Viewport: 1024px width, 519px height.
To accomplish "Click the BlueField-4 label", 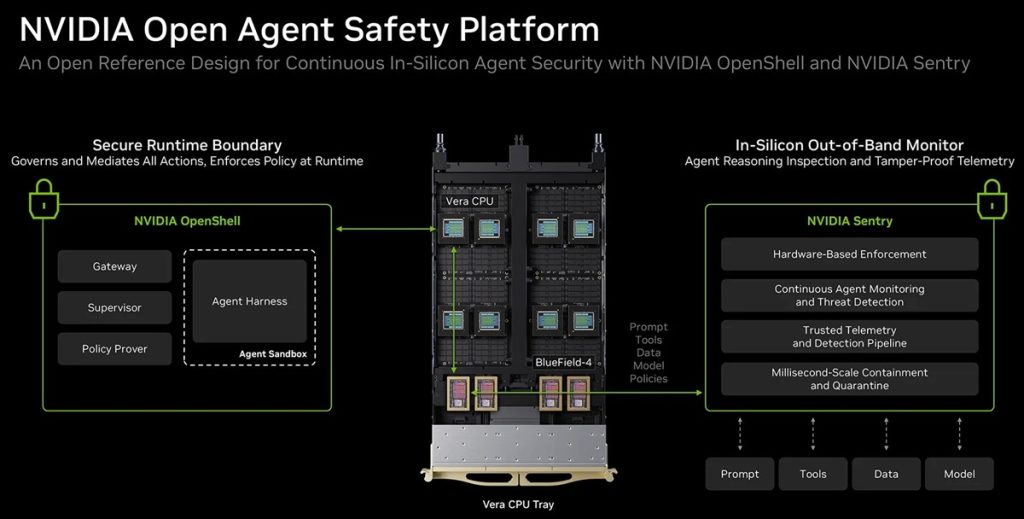I will tap(564, 362).
